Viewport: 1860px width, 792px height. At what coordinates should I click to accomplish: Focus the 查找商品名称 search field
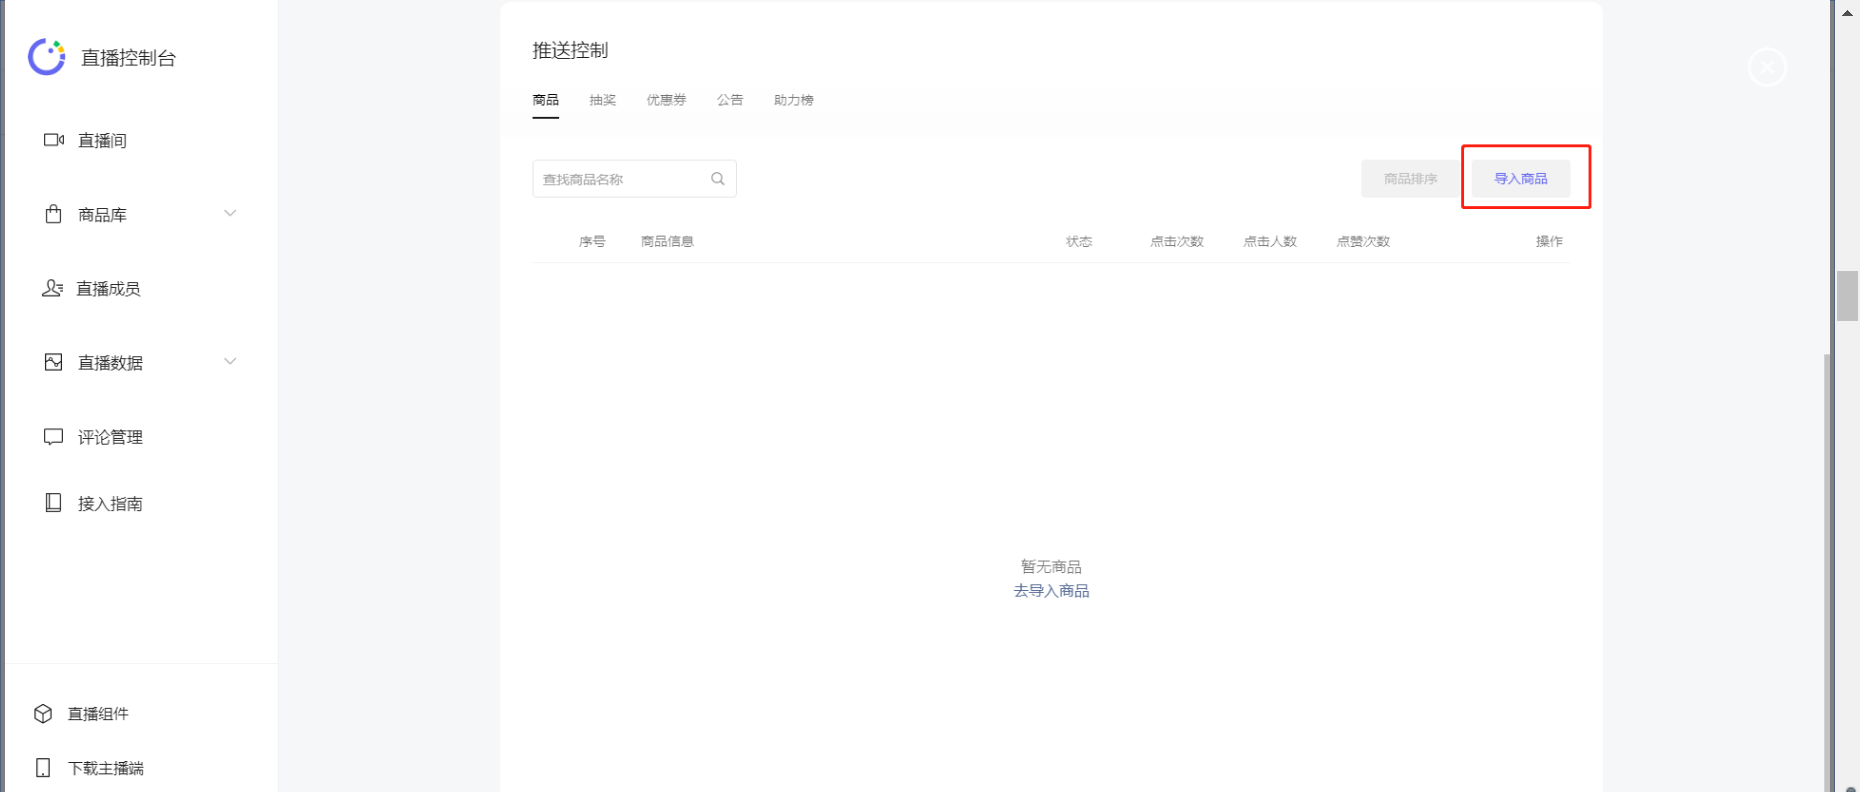tap(620, 179)
